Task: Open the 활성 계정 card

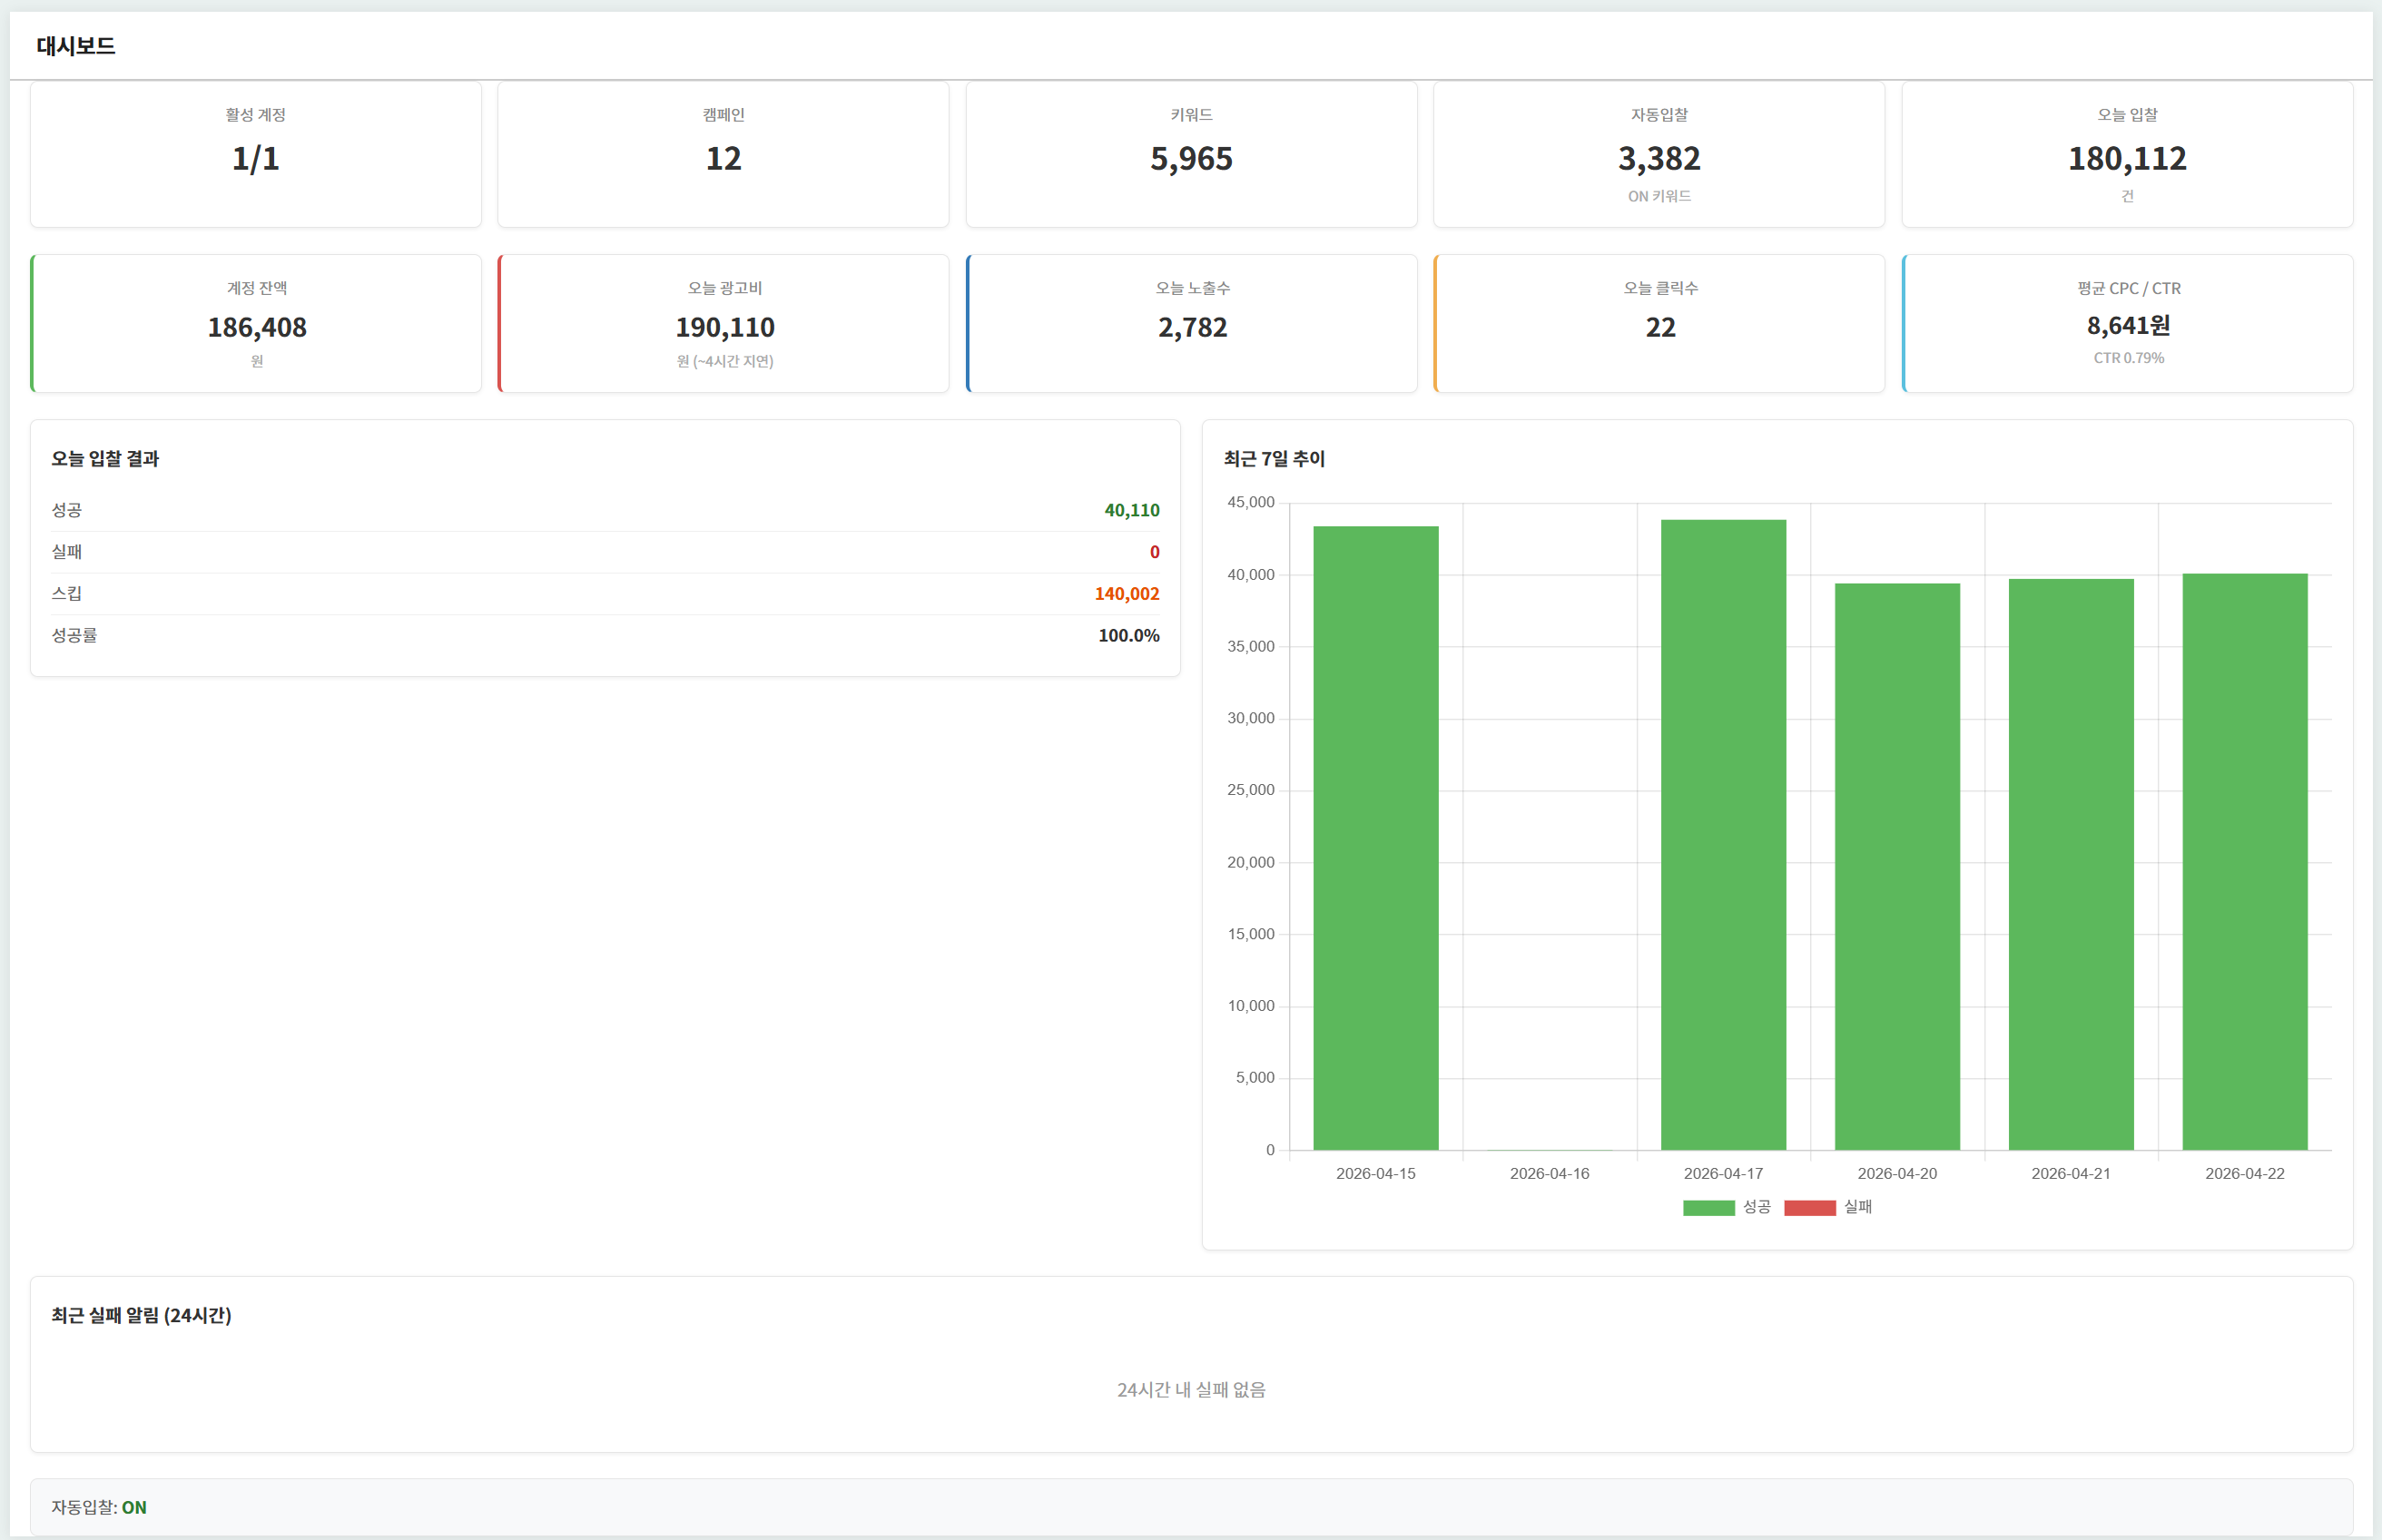Action: 256,155
